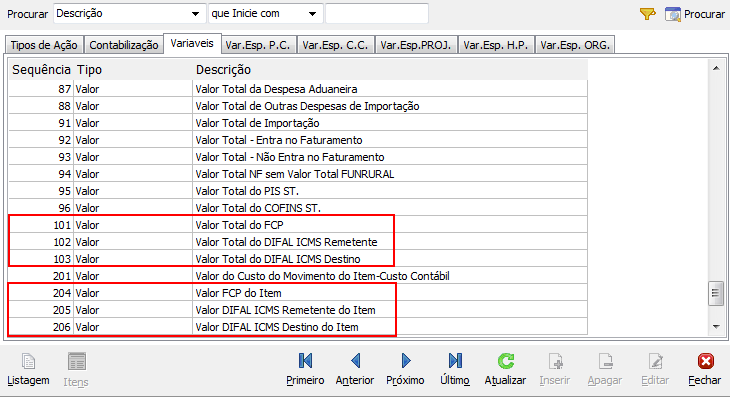This screenshot has height=397, width=730.
Task: Select row 206 Valor DIFAL ICMS Destino do Item
Action: pos(298,327)
